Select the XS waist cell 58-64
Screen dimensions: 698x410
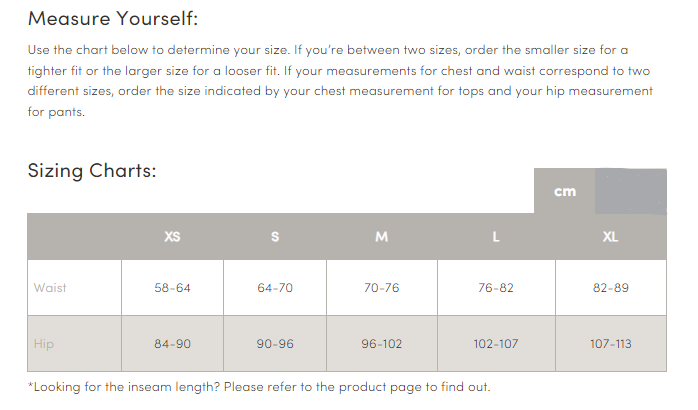pos(172,288)
